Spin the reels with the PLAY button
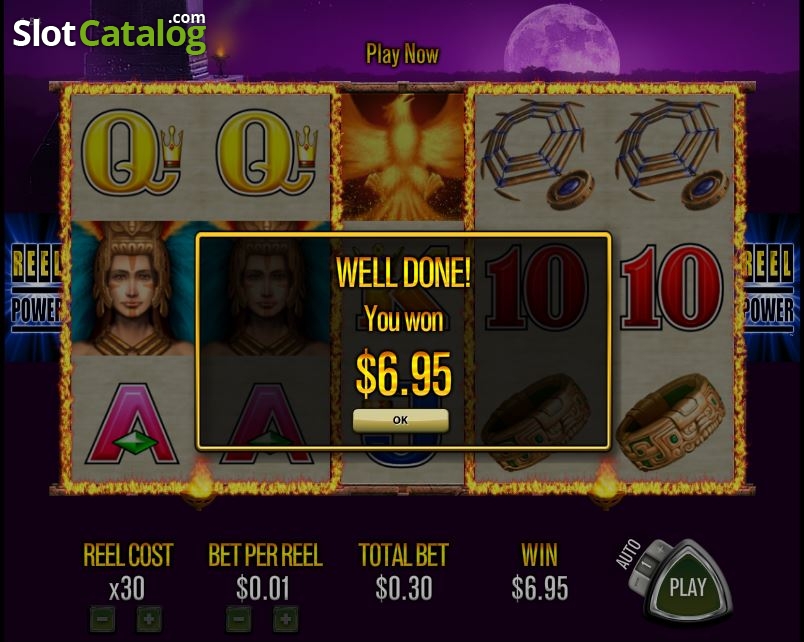804x642 pixels. pos(688,587)
